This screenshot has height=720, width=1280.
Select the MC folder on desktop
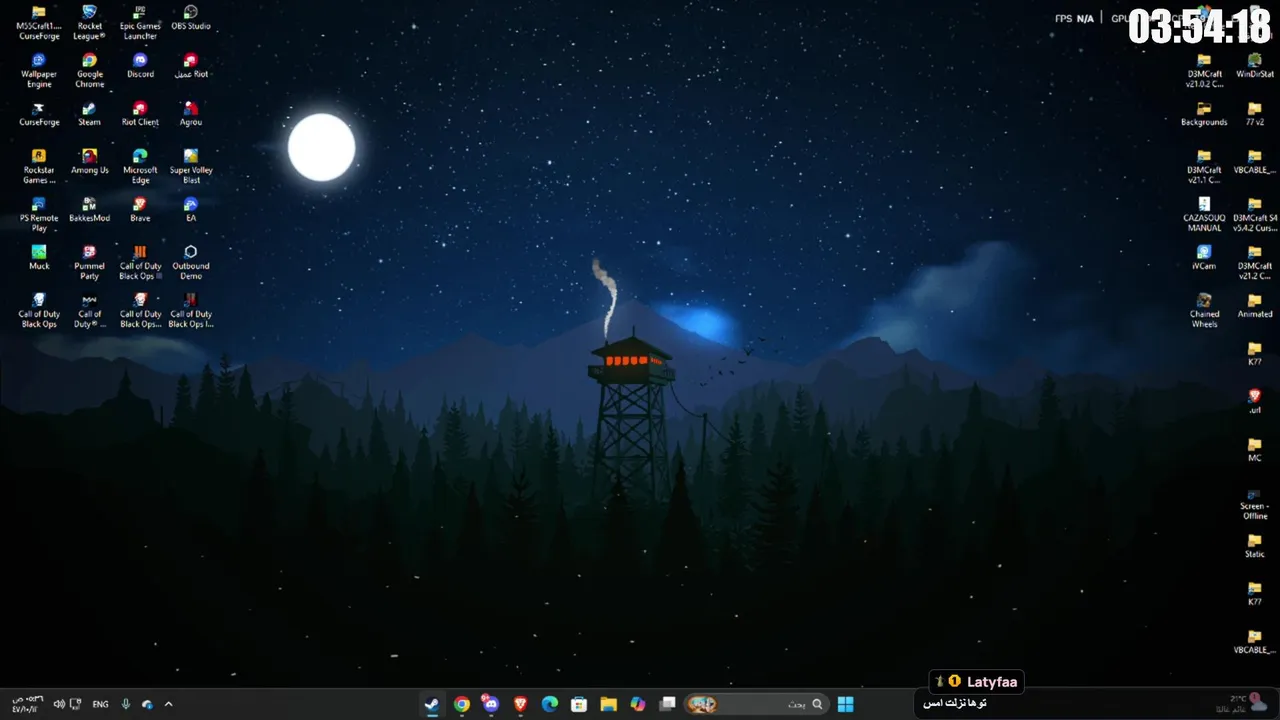pyautogui.click(x=1254, y=451)
